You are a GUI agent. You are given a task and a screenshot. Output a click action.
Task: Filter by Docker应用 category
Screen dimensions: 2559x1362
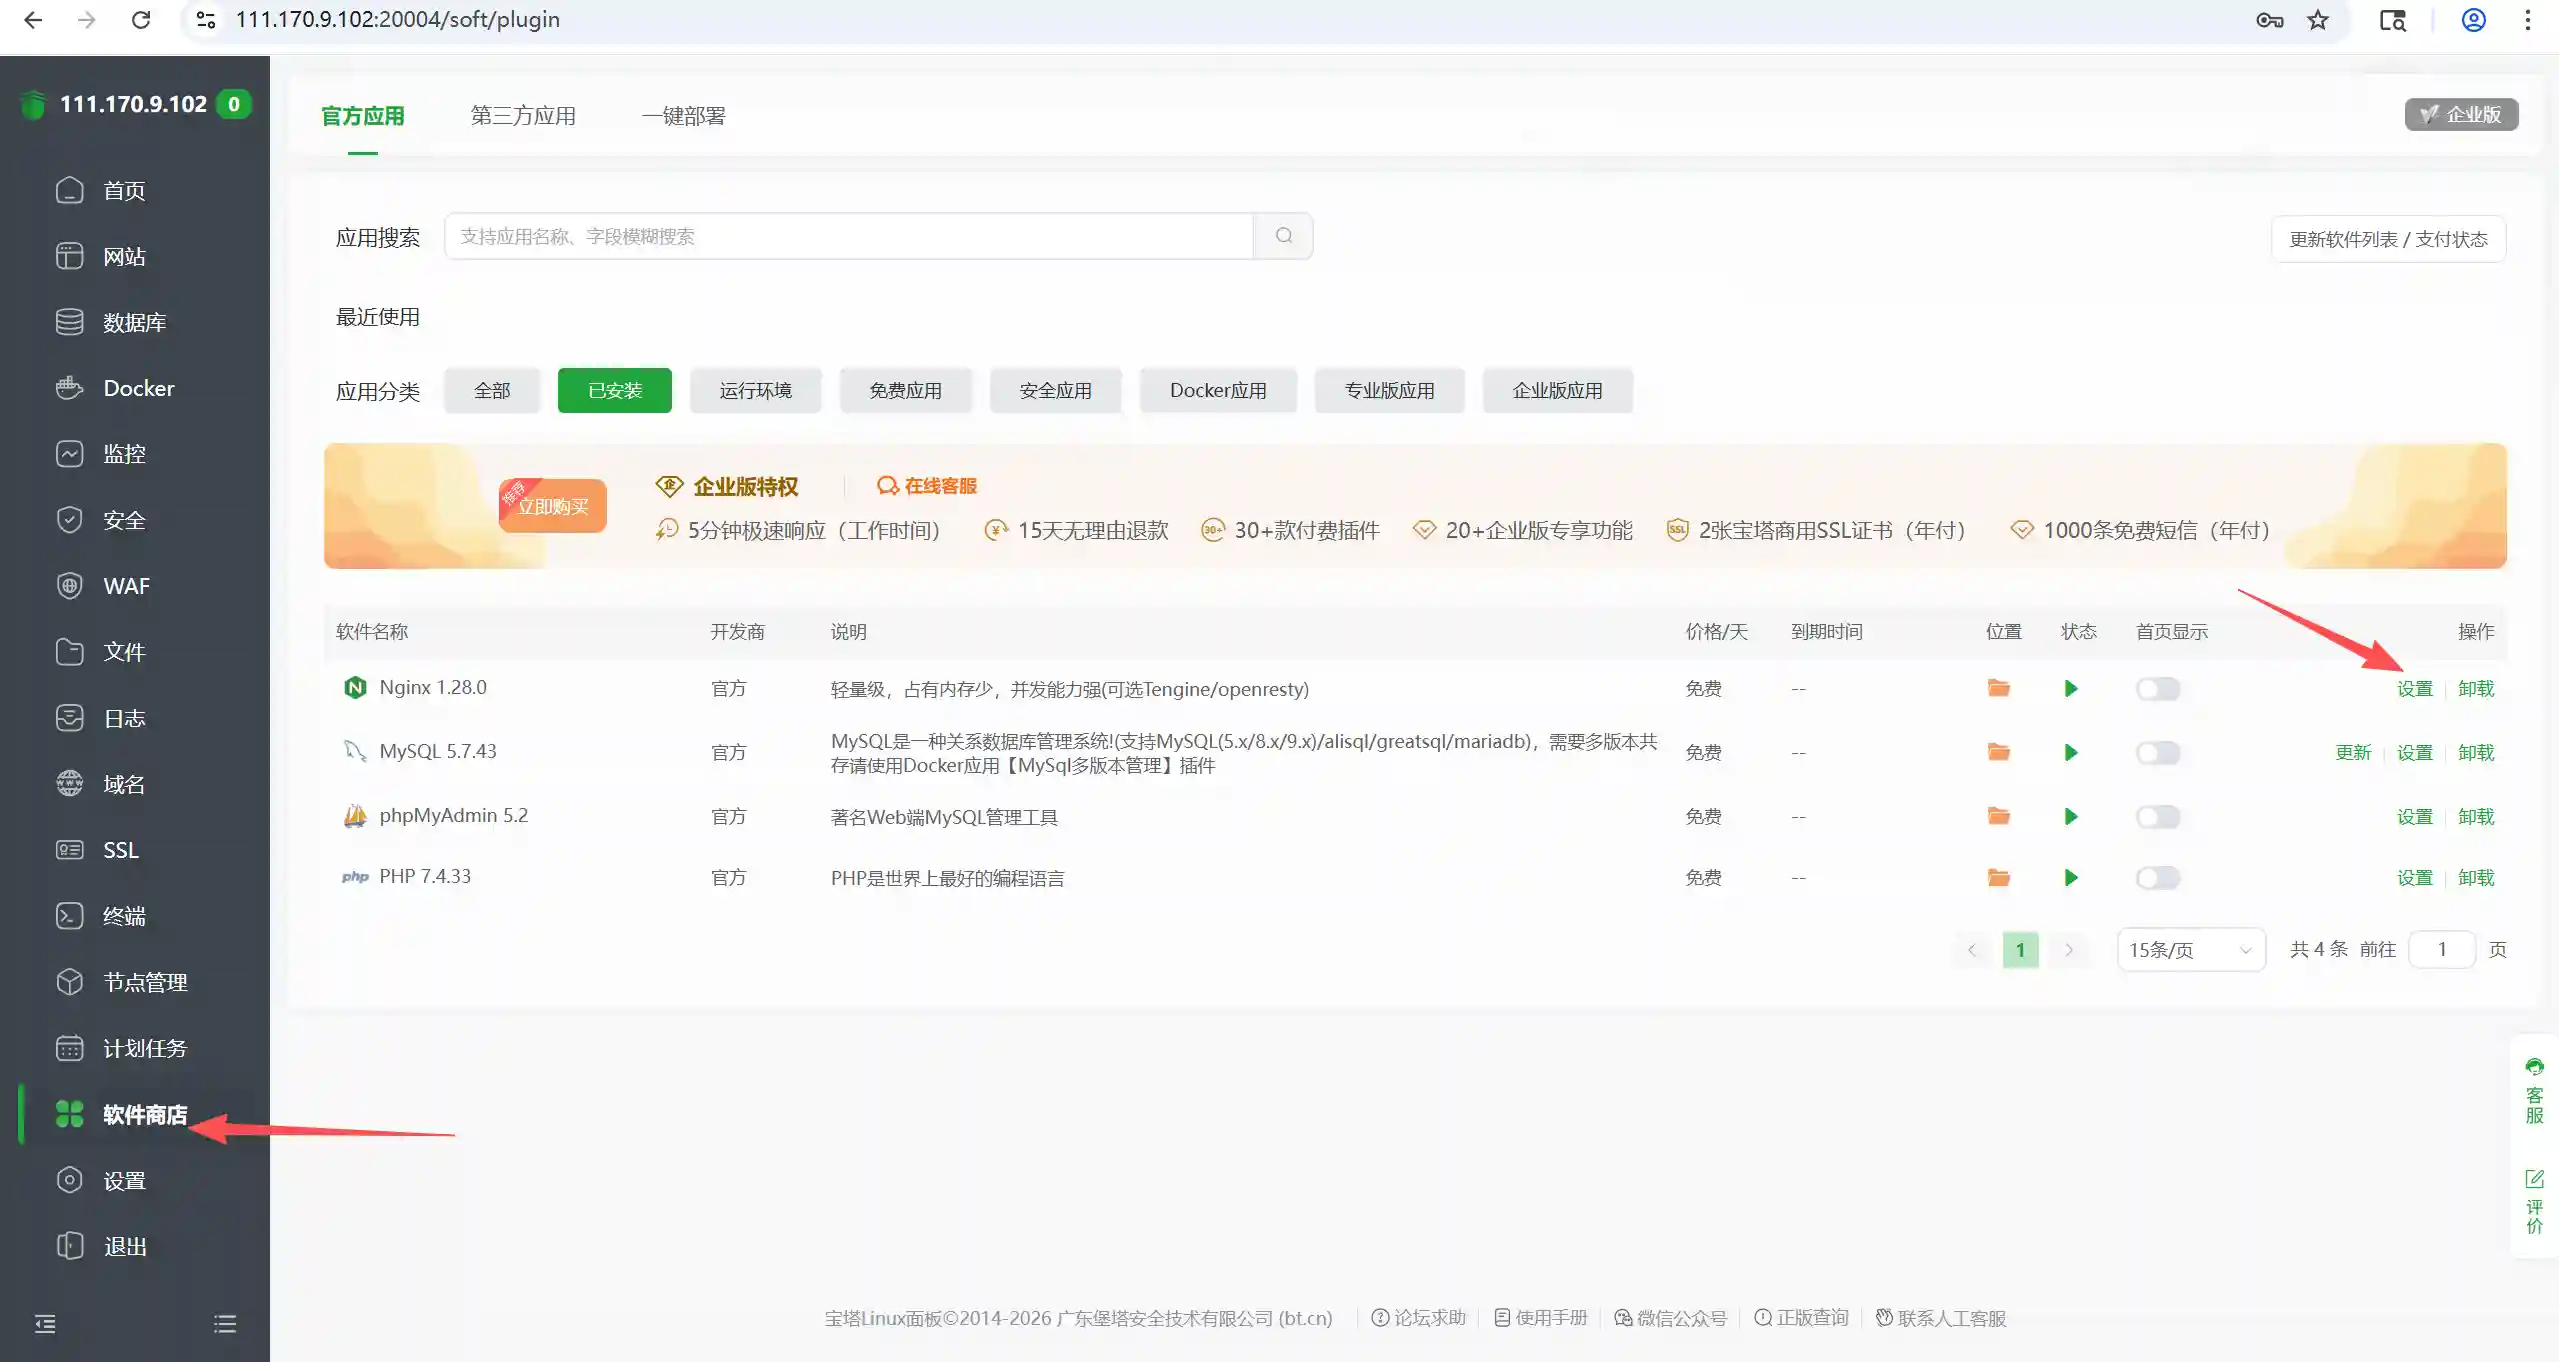click(1218, 390)
